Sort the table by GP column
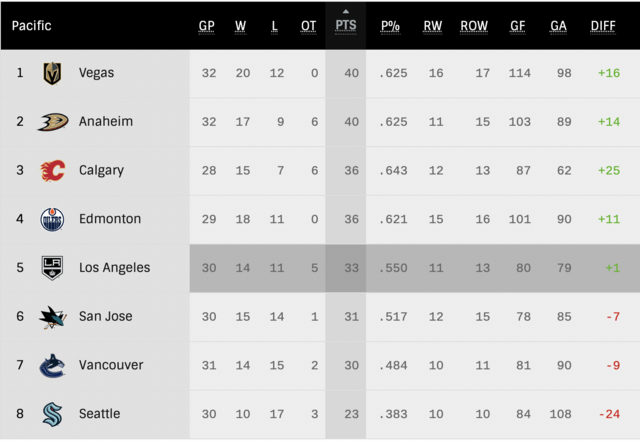The height and width of the screenshot is (442, 640). [x=207, y=26]
